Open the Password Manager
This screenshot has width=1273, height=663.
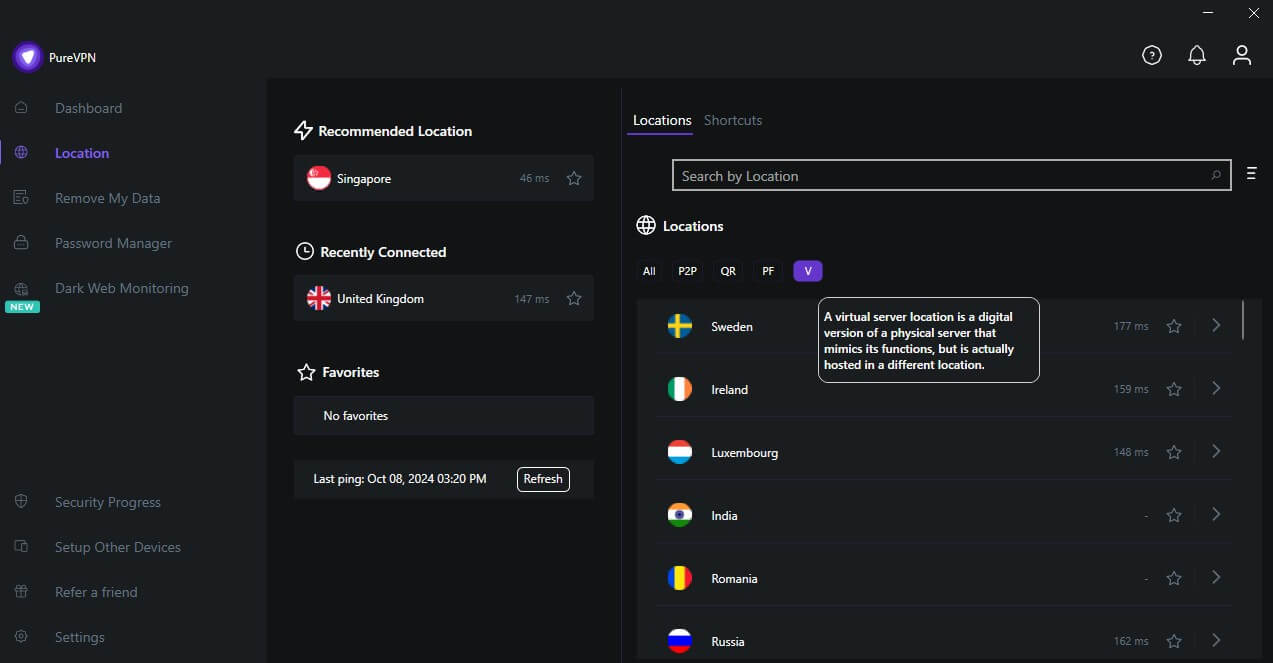click(x=112, y=242)
